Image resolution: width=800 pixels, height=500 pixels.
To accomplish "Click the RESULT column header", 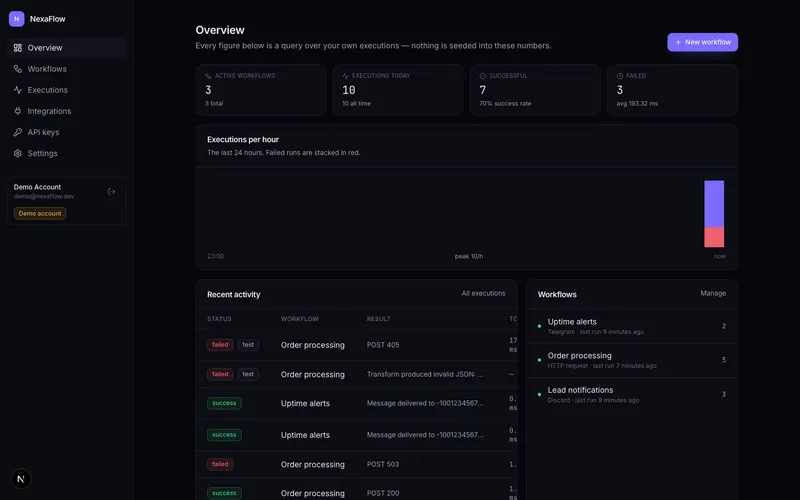I will coord(379,319).
